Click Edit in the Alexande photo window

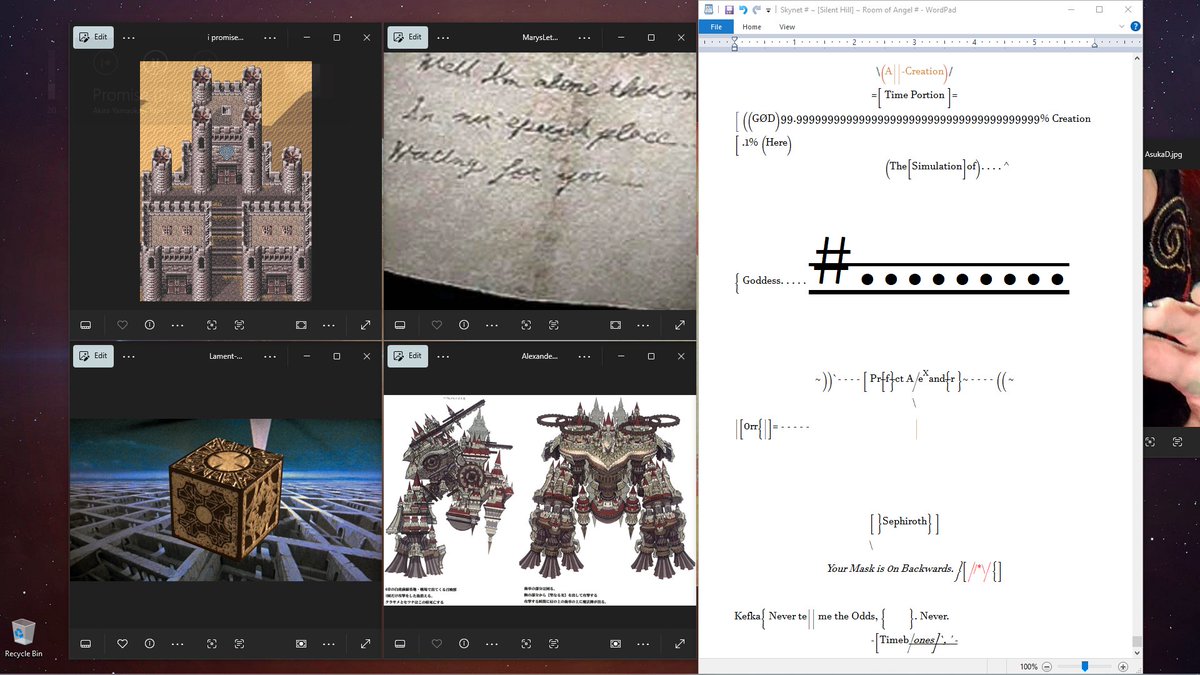(x=407, y=355)
